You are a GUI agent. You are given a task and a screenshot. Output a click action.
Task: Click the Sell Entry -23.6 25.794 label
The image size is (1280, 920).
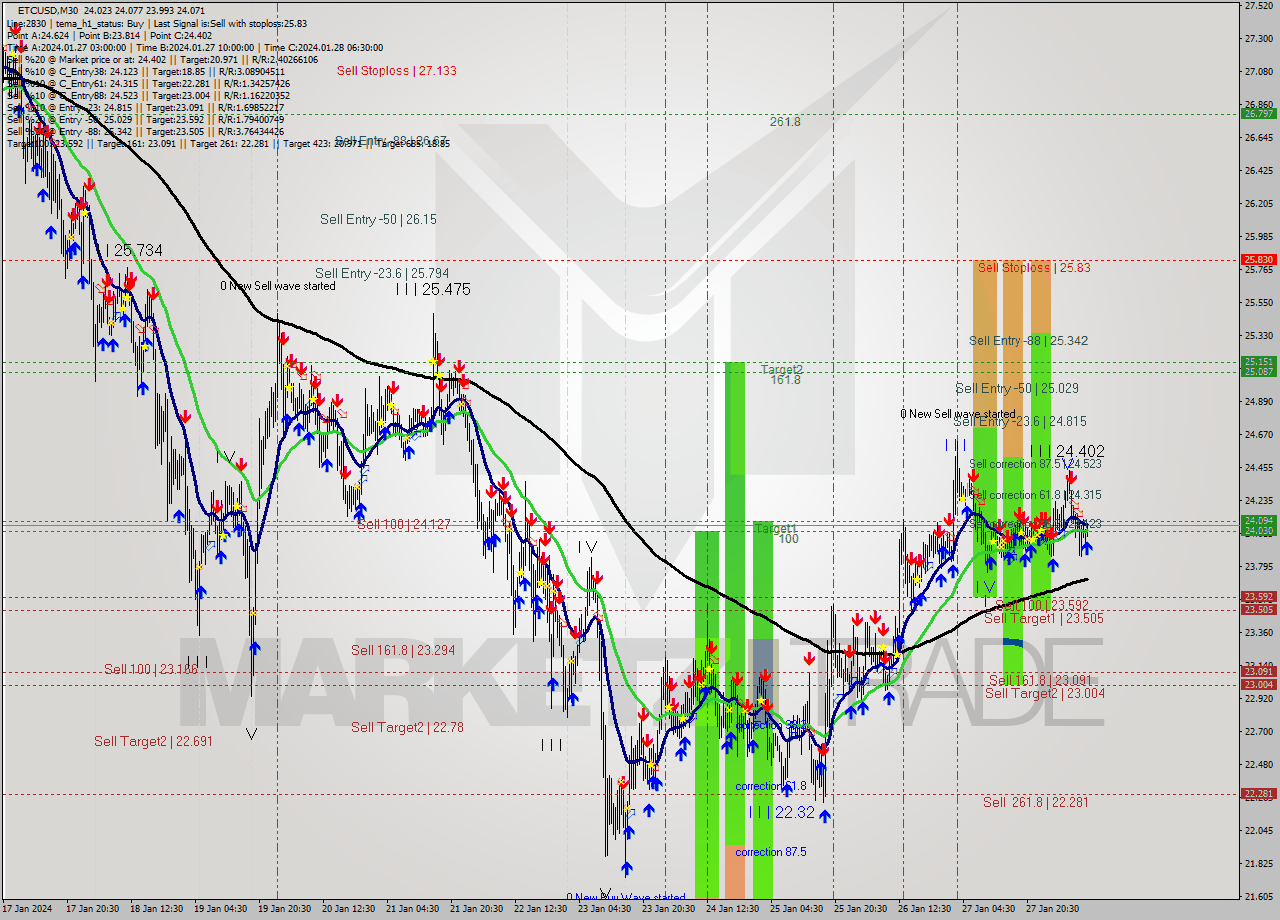click(x=382, y=273)
